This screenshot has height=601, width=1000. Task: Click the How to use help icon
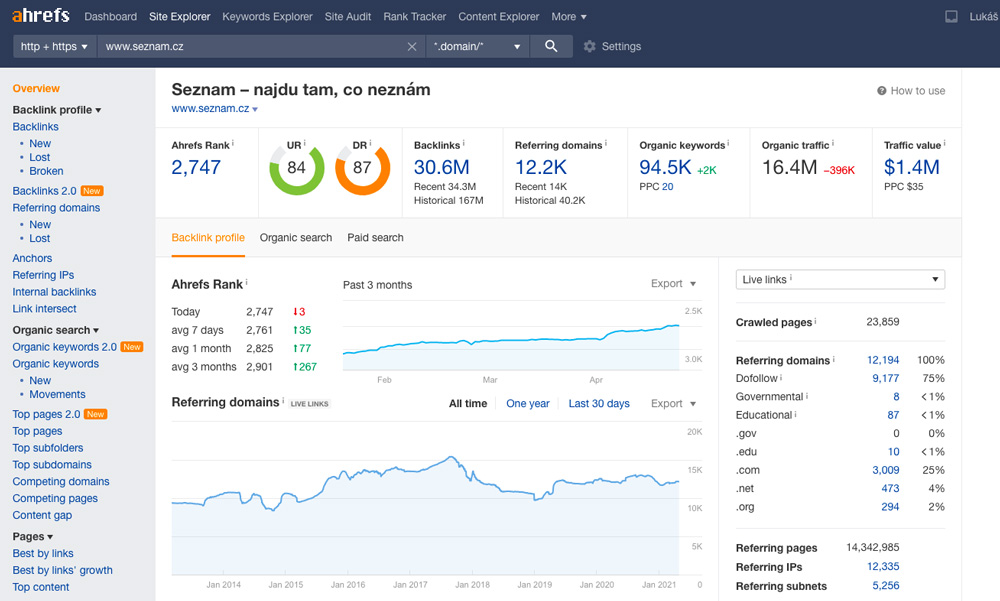[881, 91]
